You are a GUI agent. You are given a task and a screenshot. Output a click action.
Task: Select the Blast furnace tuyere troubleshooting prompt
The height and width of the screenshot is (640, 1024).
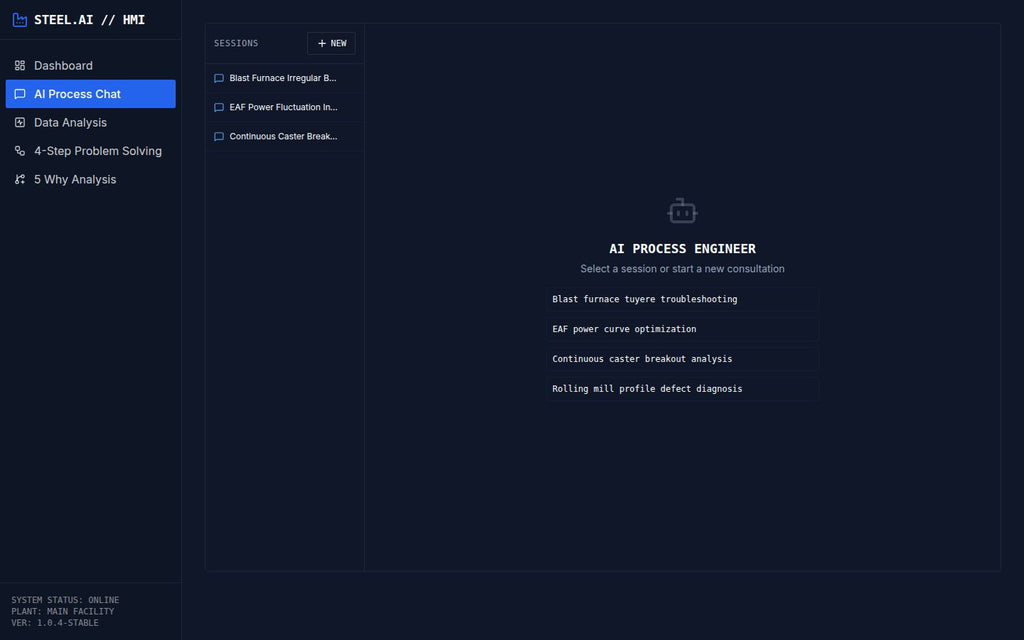681,299
